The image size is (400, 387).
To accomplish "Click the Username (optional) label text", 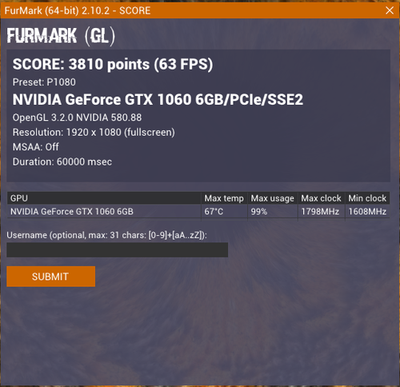I will click(107, 235).
